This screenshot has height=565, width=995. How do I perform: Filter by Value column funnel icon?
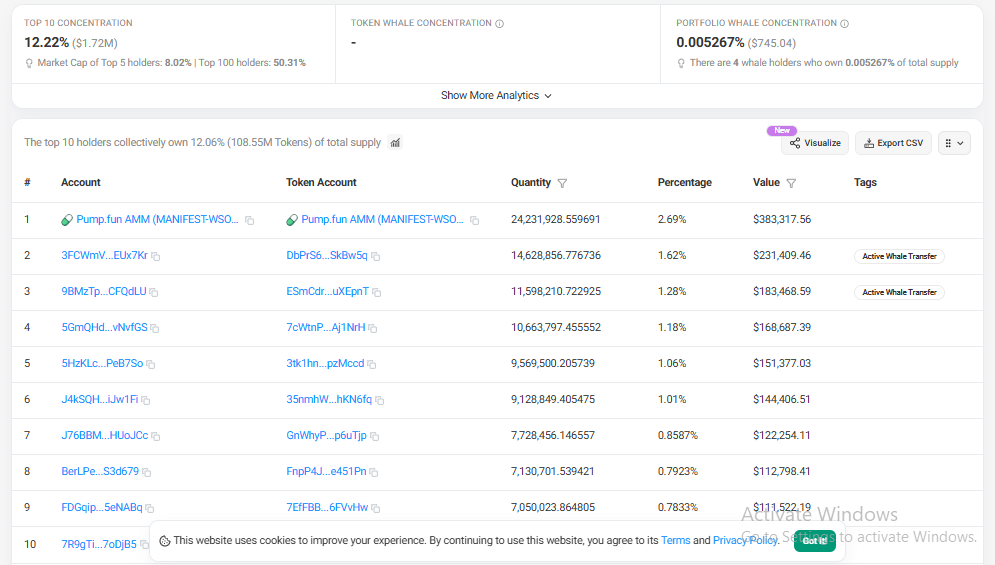(791, 183)
